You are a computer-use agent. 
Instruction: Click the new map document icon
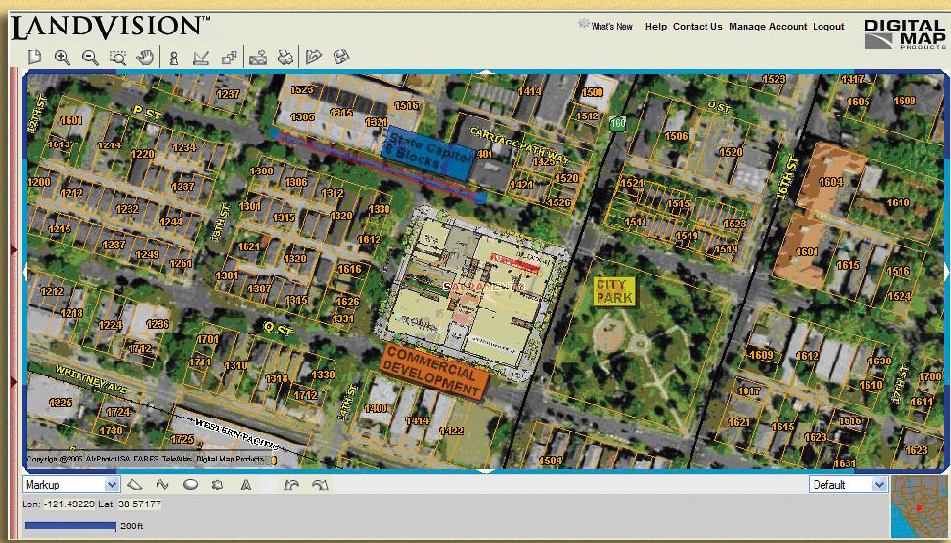(x=33, y=58)
